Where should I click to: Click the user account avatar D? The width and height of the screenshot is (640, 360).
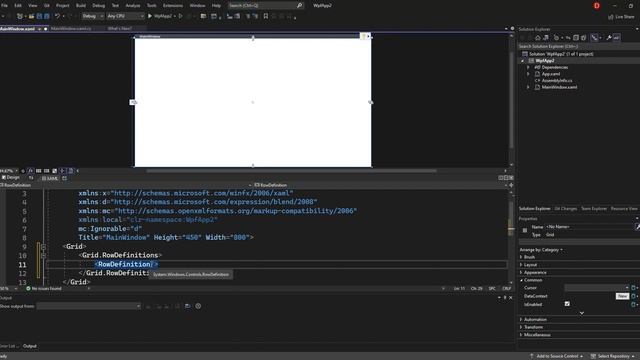(597, 6)
